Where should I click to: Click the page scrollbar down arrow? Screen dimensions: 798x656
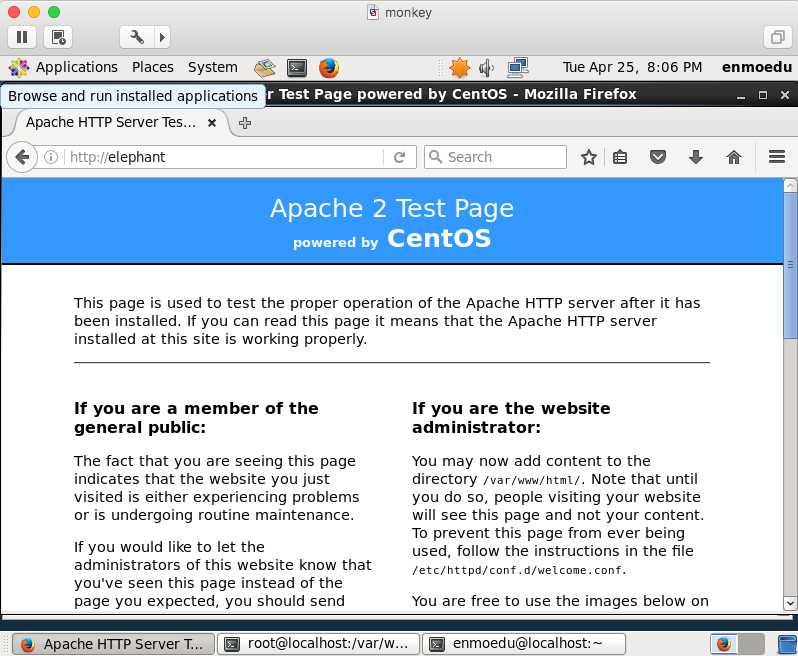790,603
